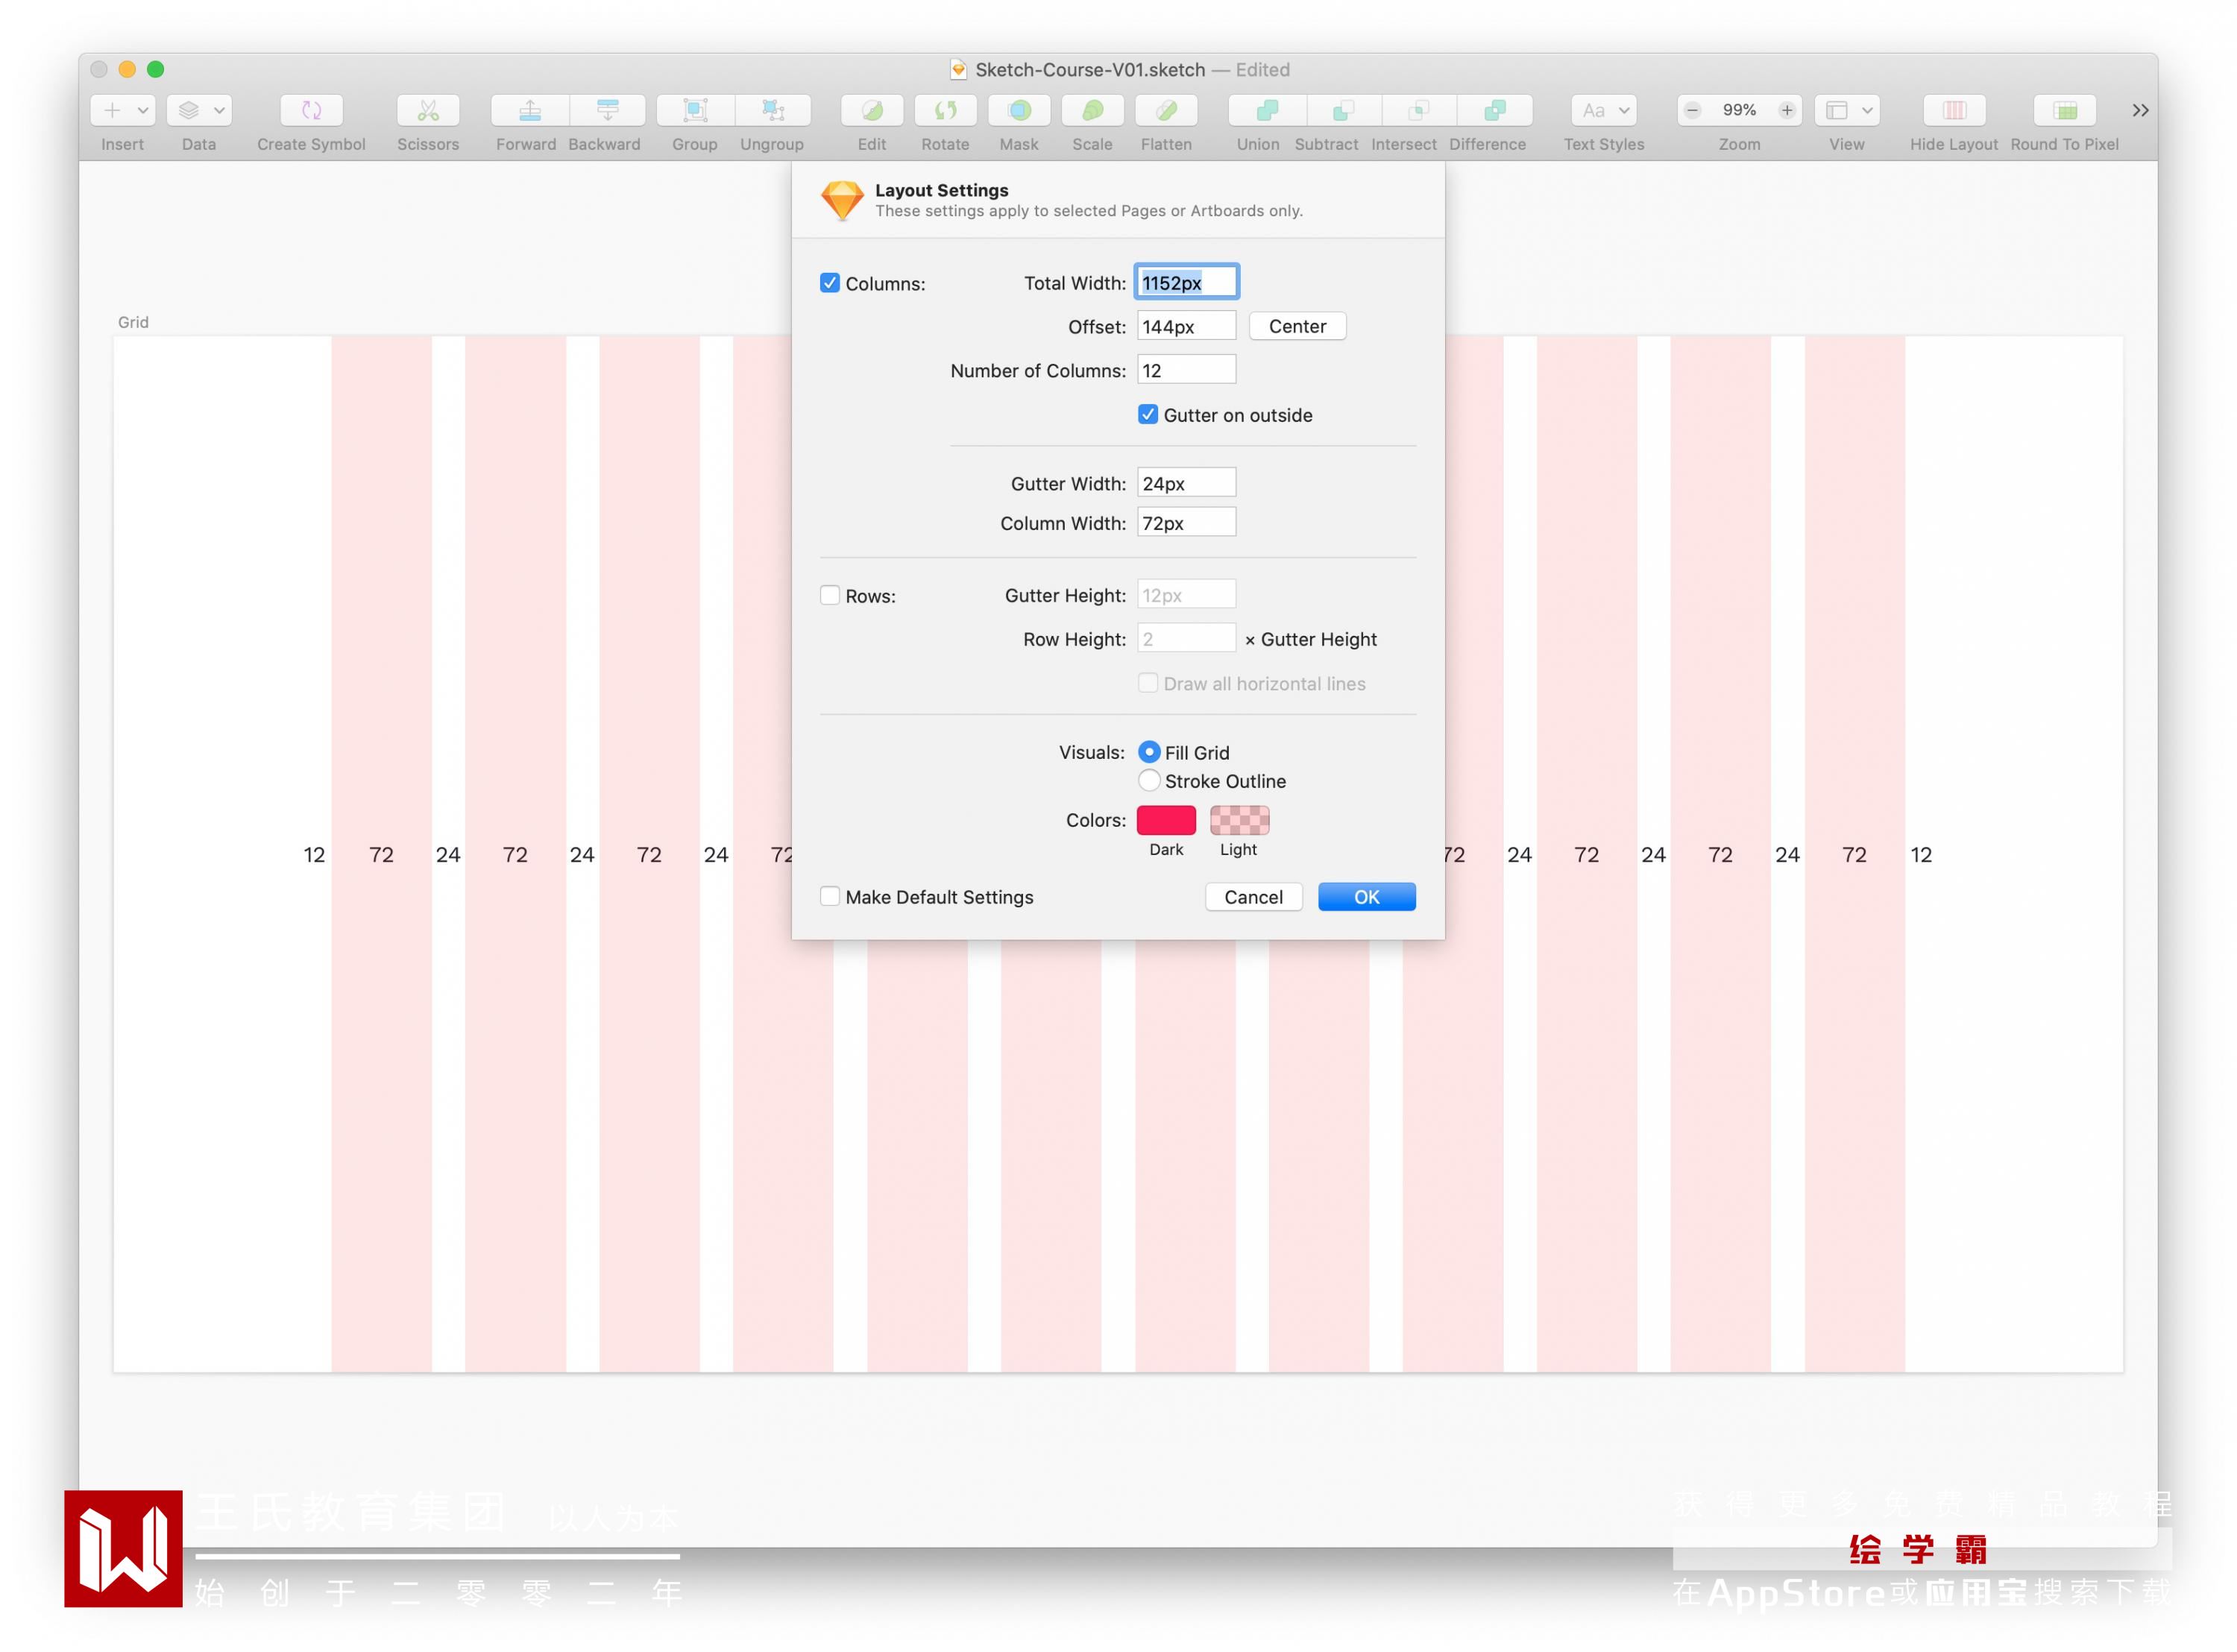Click the Mask icon
The image size is (2237, 1652).
1019,110
